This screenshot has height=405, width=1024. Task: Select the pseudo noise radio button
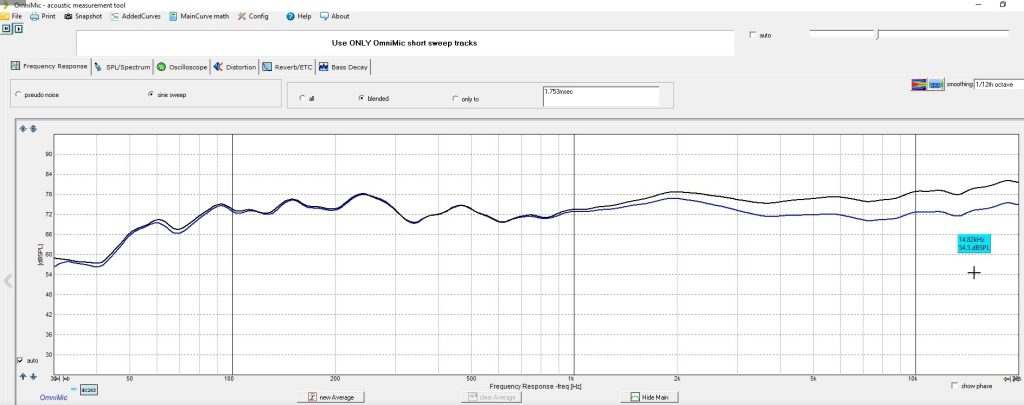pos(16,95)
